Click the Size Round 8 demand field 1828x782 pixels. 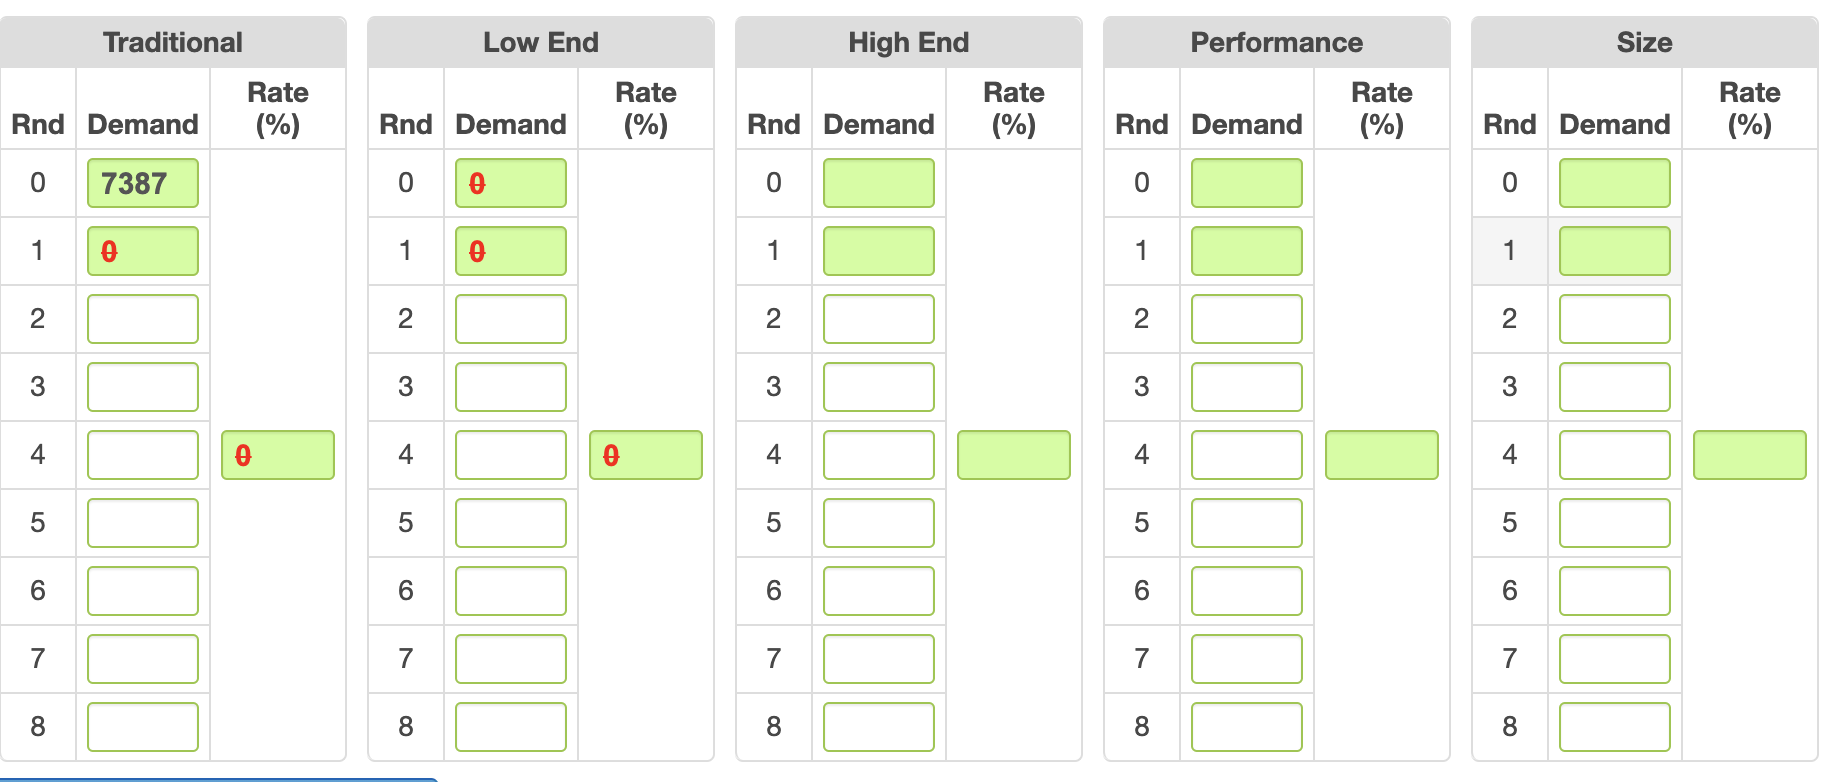point(1614,727)
